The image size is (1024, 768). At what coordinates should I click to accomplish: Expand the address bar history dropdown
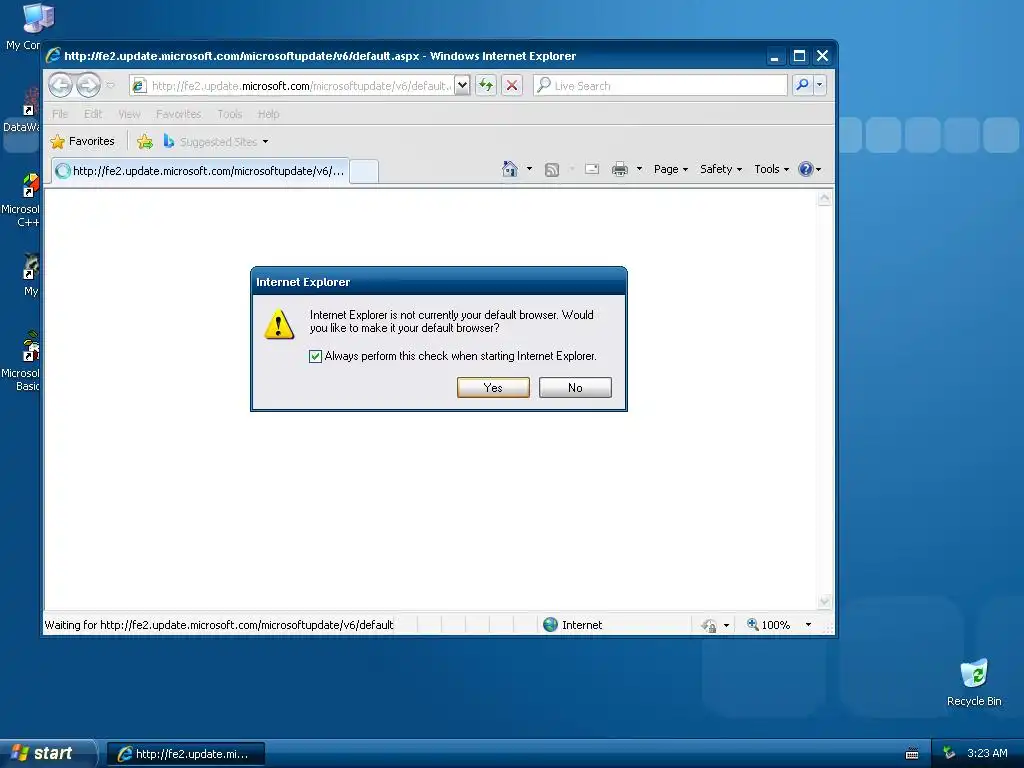[x=462, y=85]
